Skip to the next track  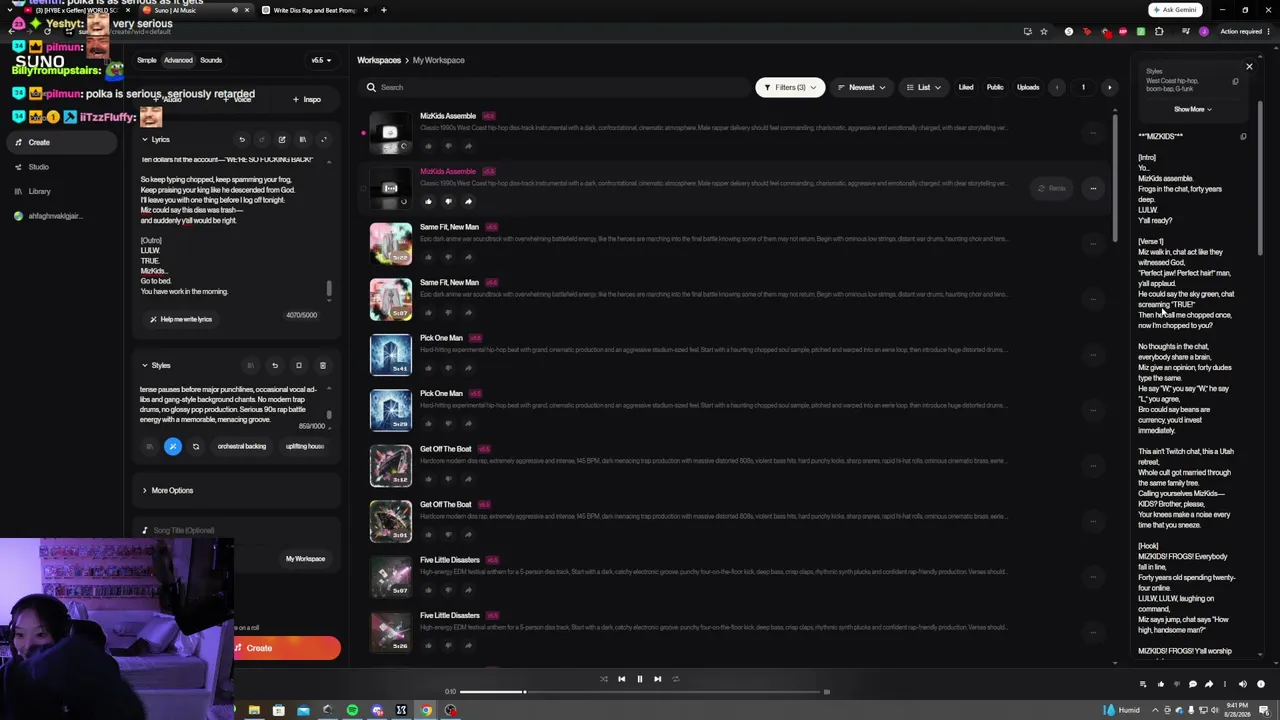tap(657, 679)
